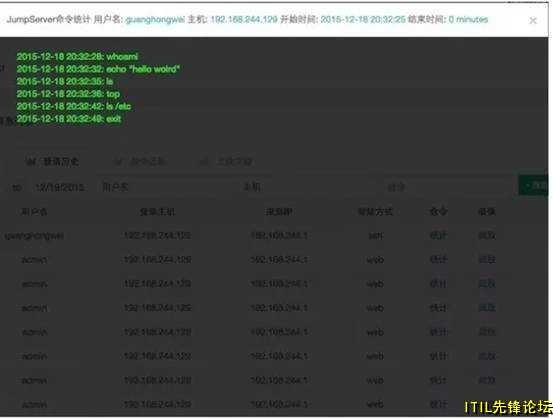Viewport: 553px width, 419px height.
Task: Click the host 192.168.244.129 in dialog header
Action: (x=244, y=19)
